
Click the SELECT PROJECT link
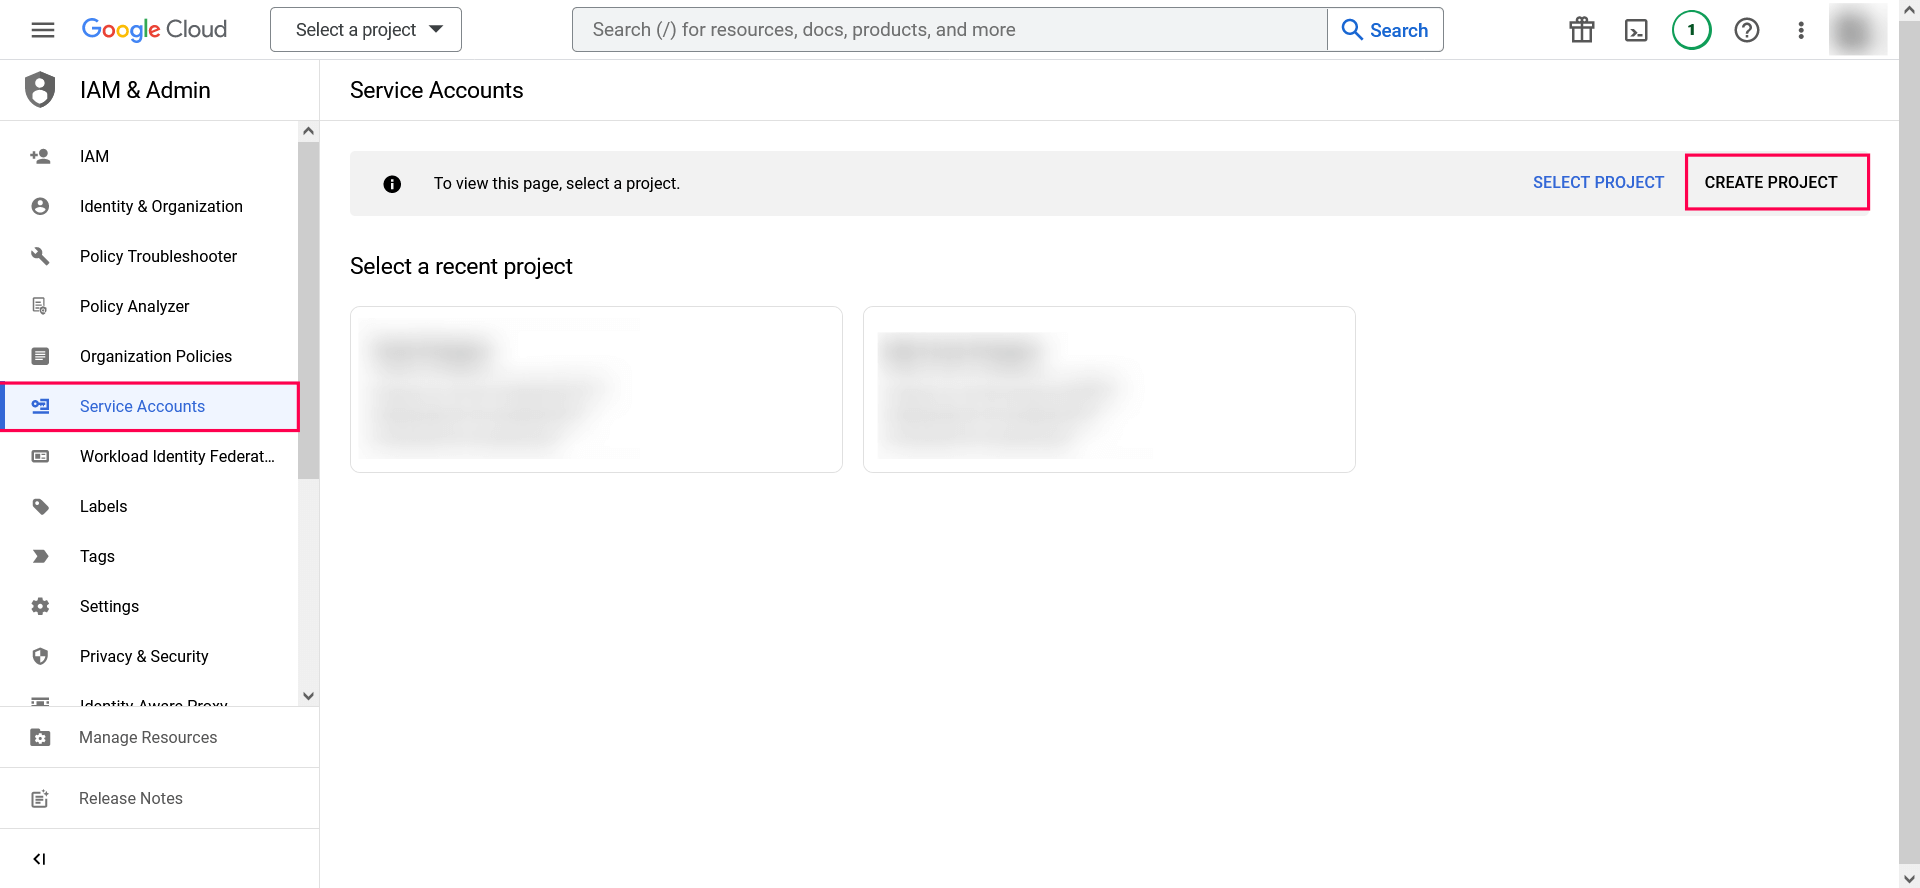(1598, 182)
